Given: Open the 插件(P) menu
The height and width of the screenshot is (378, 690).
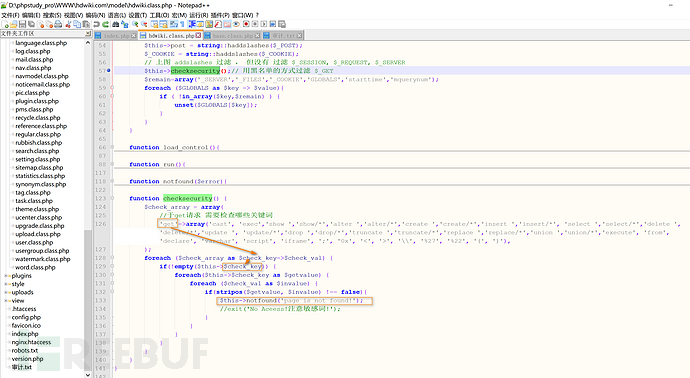Looking at the screenshot, I should (220, 15).
